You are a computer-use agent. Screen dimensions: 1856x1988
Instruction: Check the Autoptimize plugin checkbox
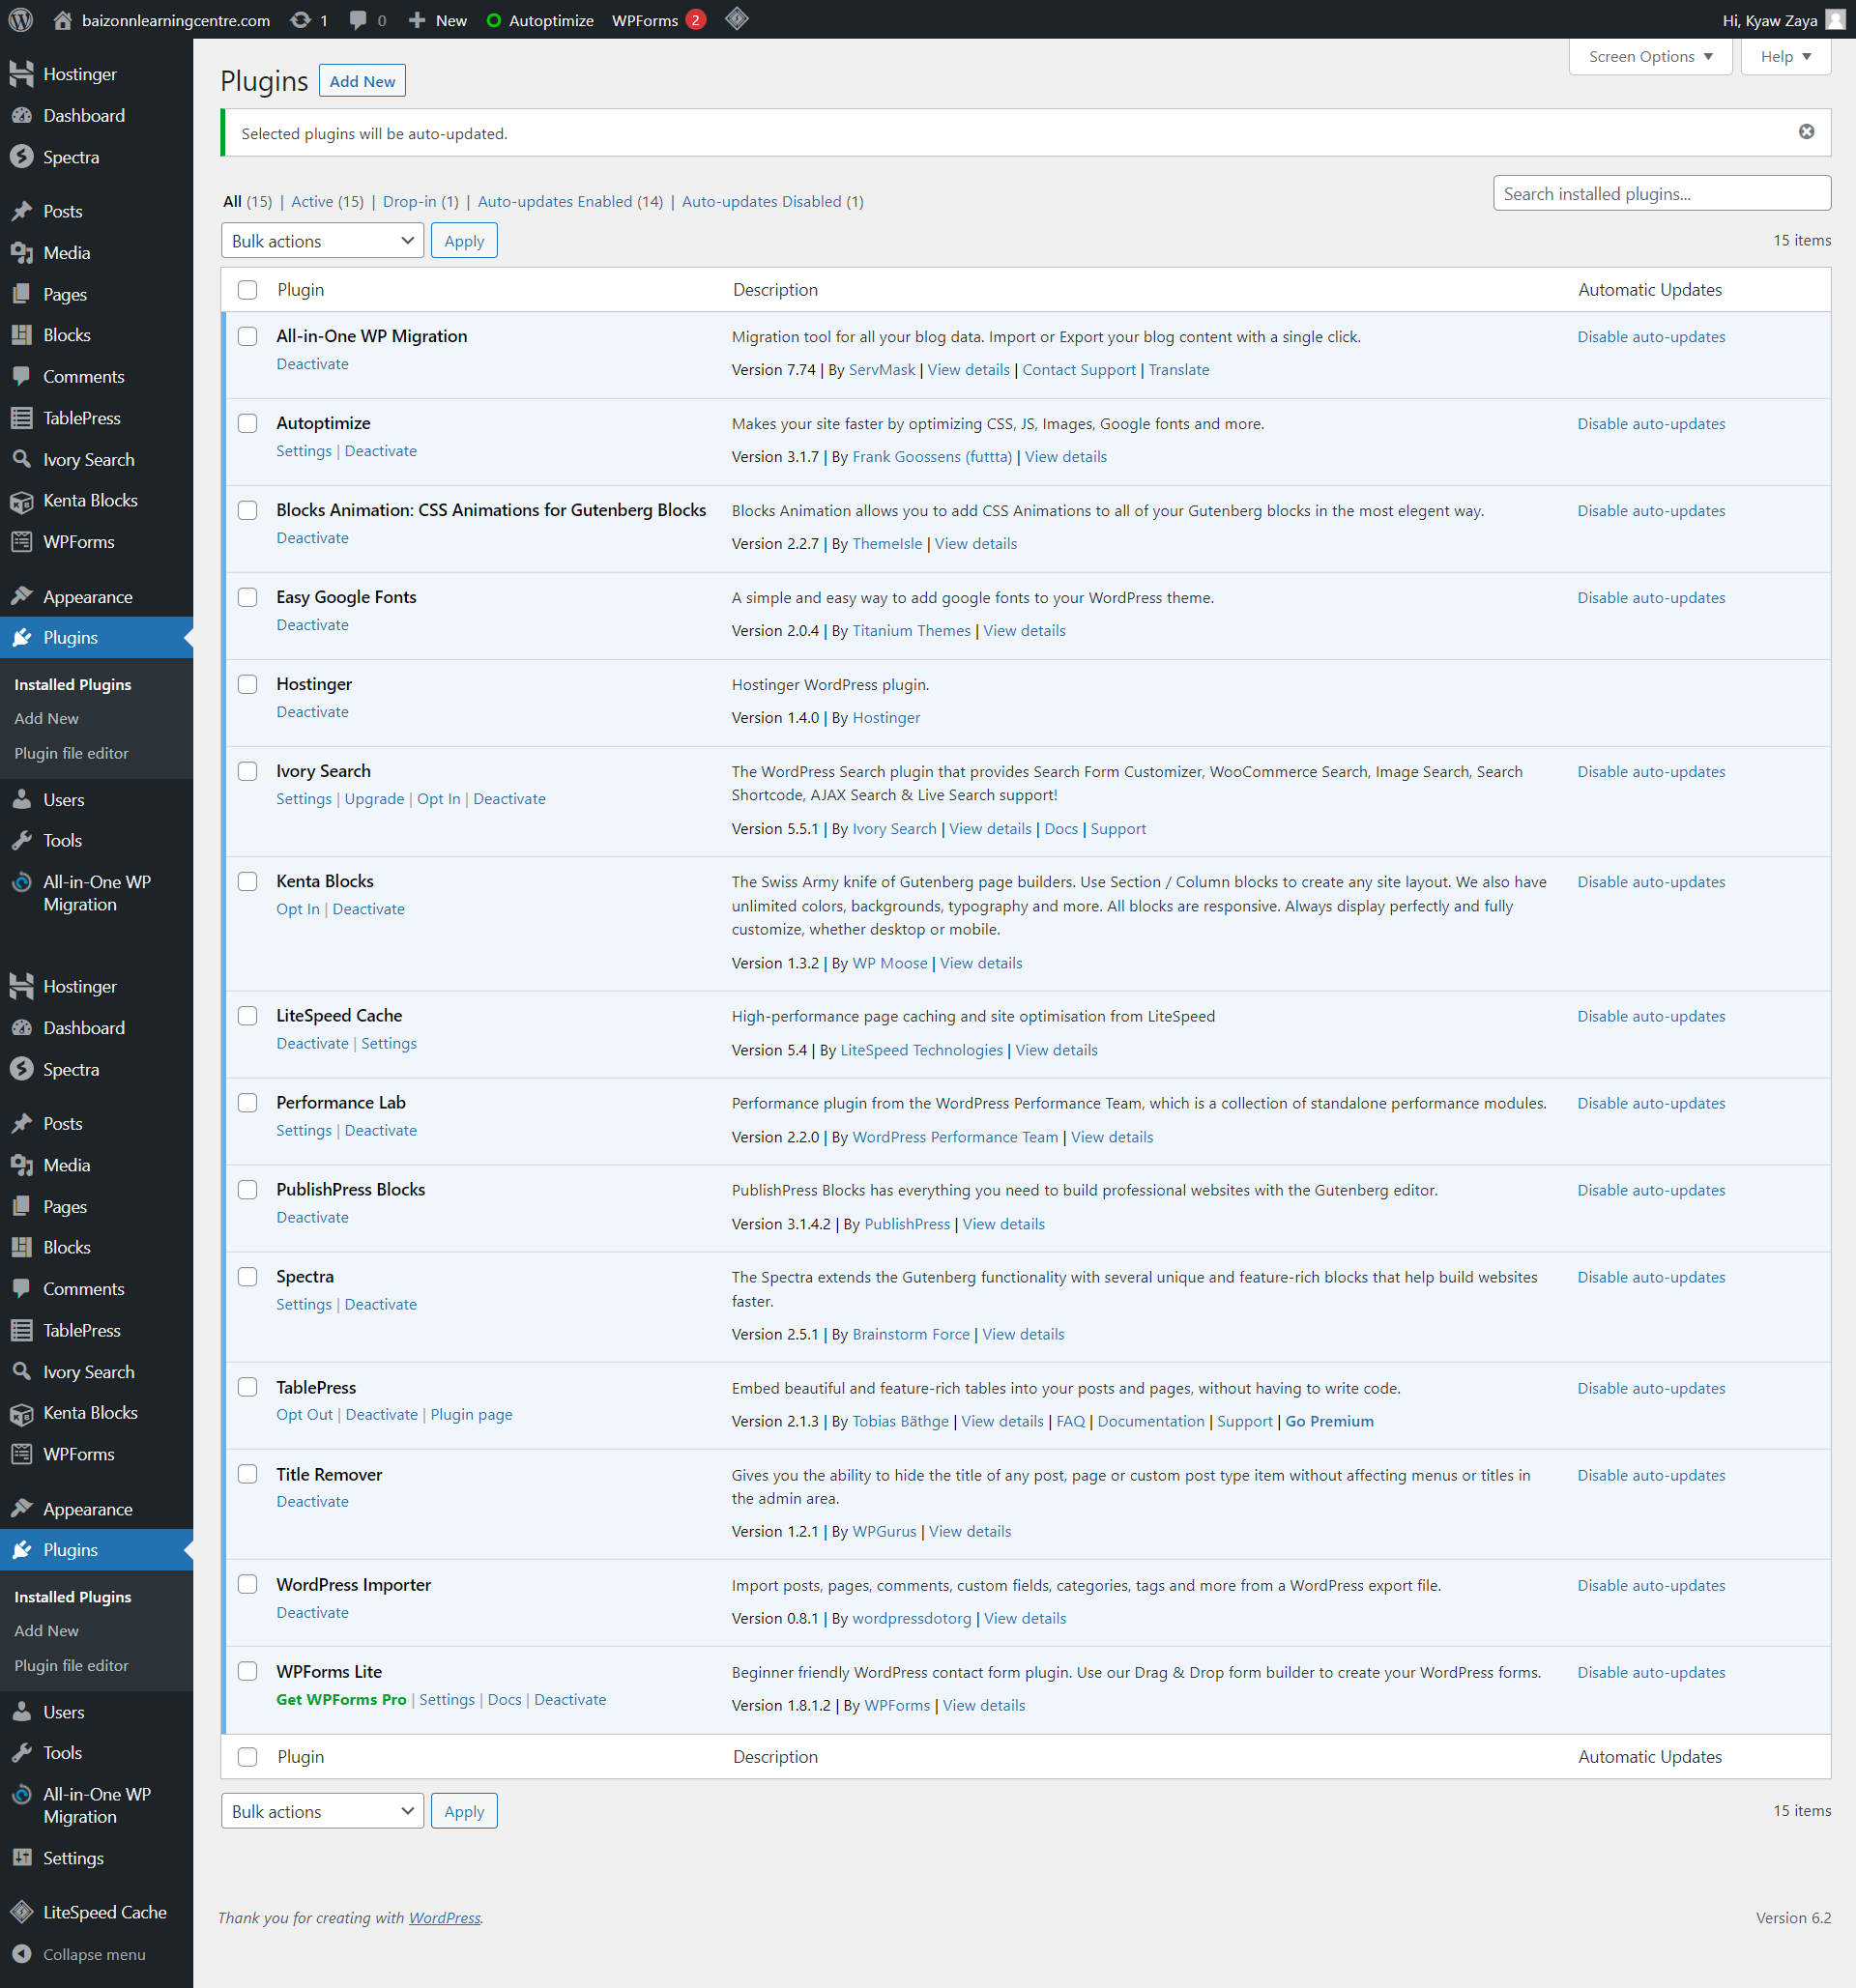tap(248, 423)
